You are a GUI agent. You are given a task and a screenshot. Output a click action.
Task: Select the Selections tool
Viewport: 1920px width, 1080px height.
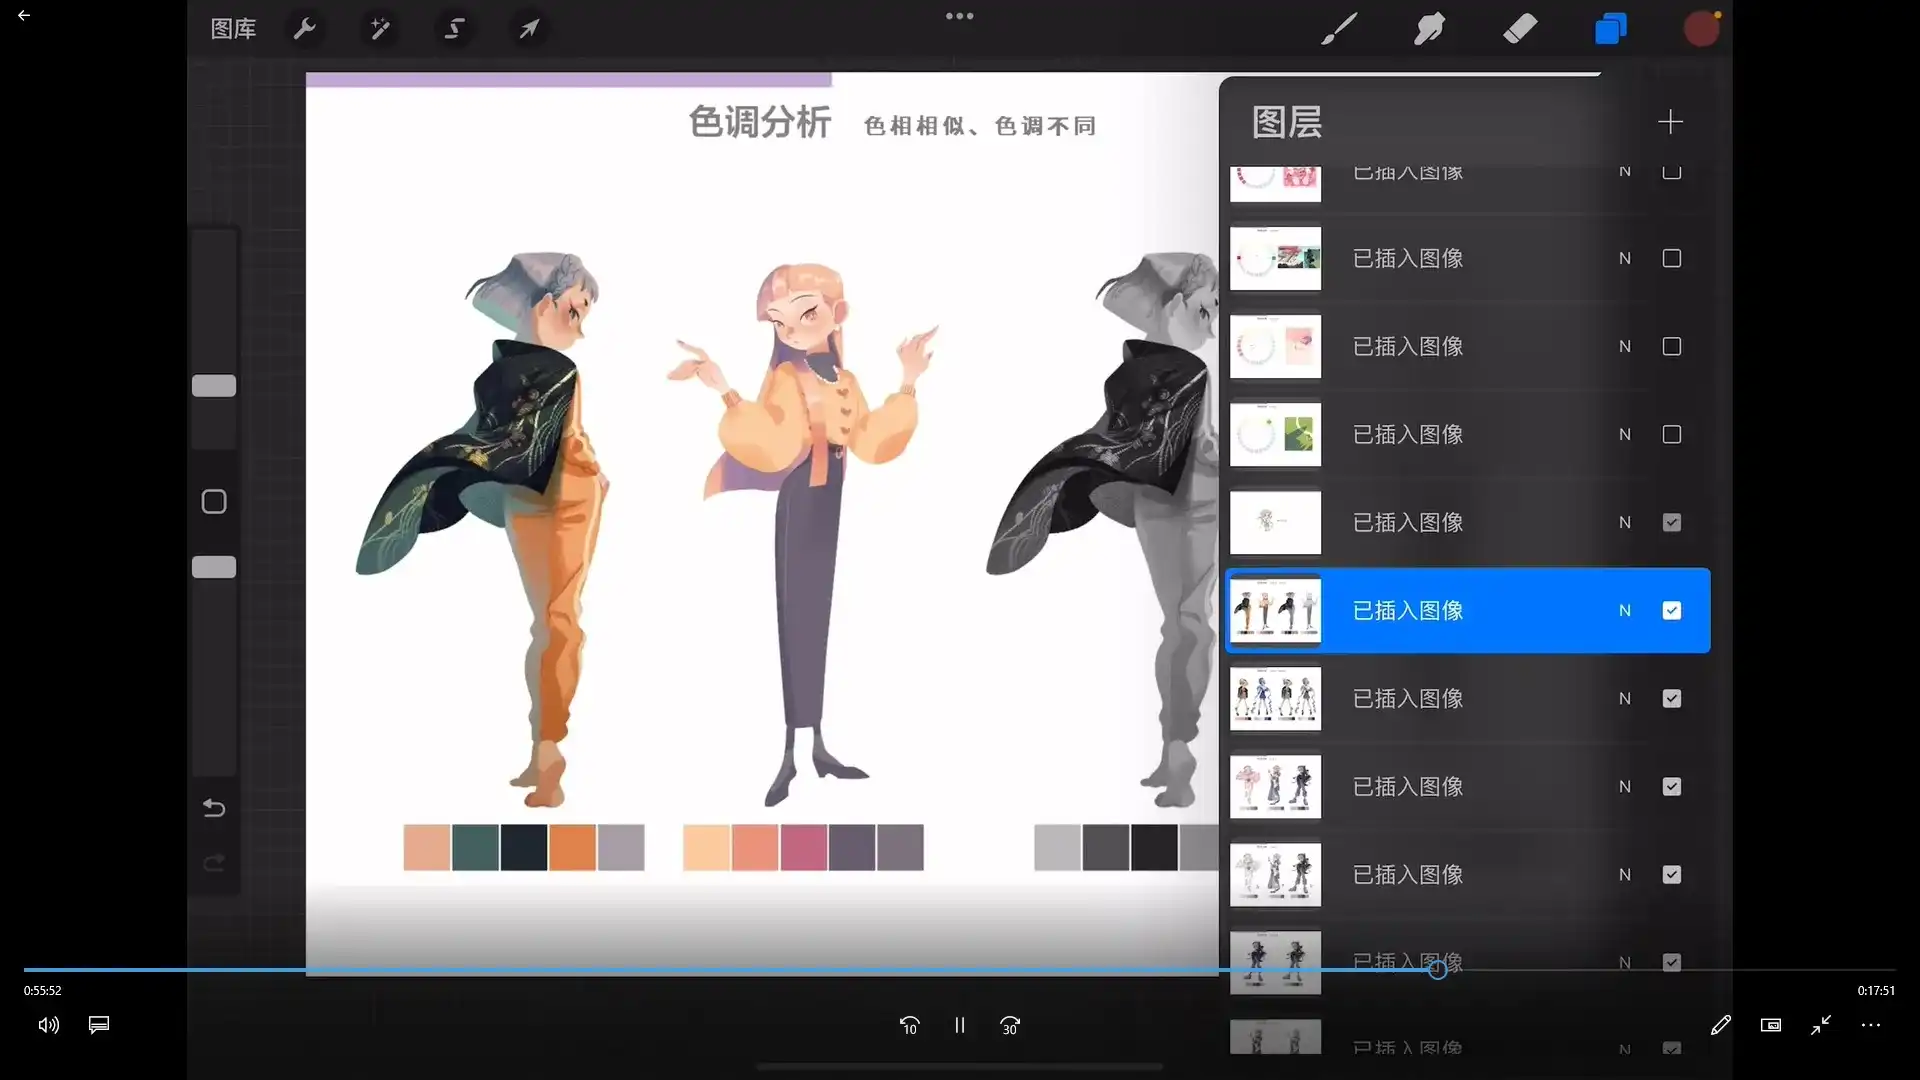pos(455,28)
